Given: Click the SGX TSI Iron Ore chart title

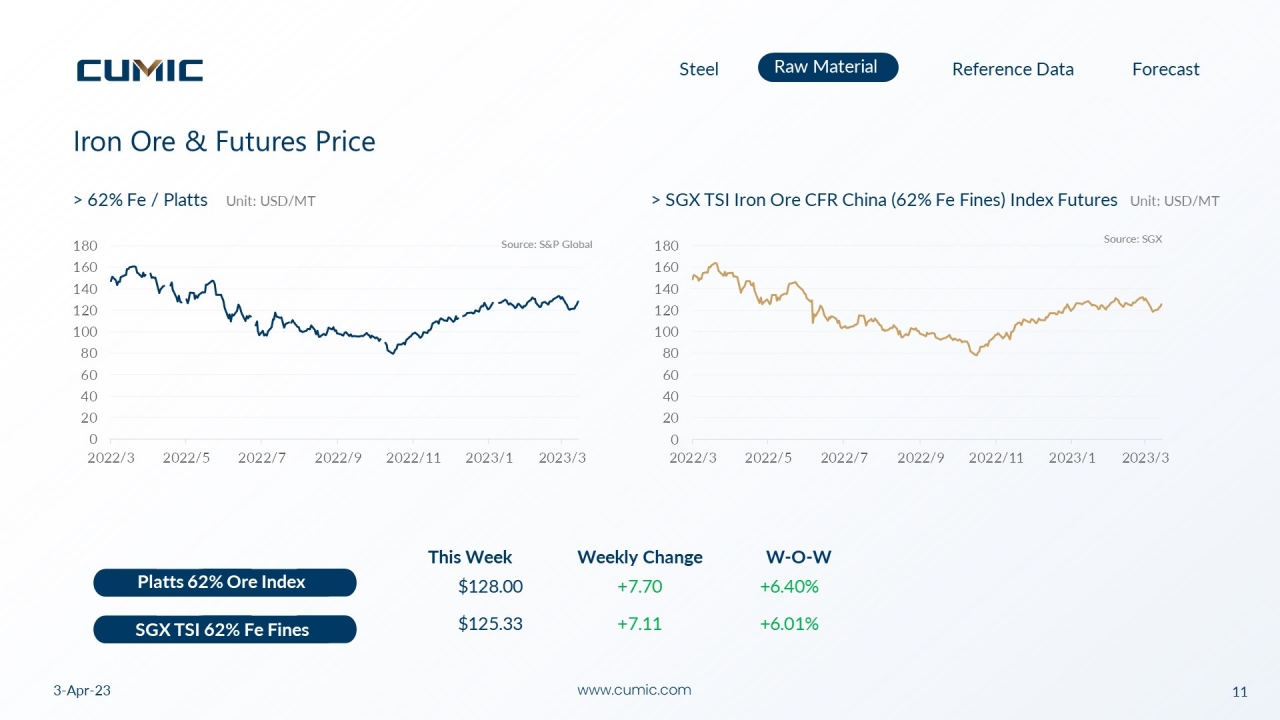Looking at the screenshot, I should click(885, 200).
